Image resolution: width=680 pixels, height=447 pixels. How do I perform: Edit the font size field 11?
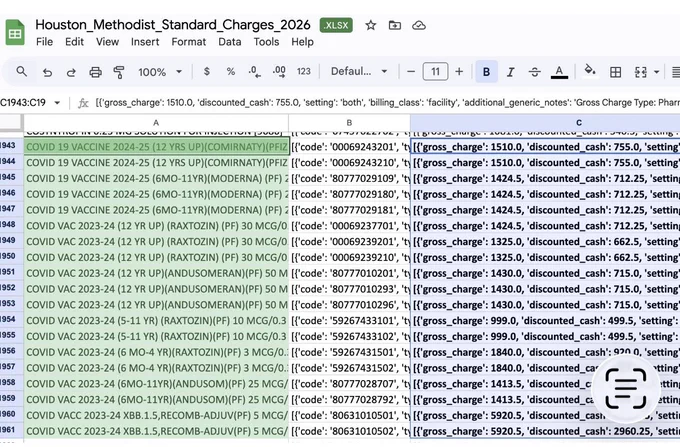pyautogui.click(x=435, y=72)
